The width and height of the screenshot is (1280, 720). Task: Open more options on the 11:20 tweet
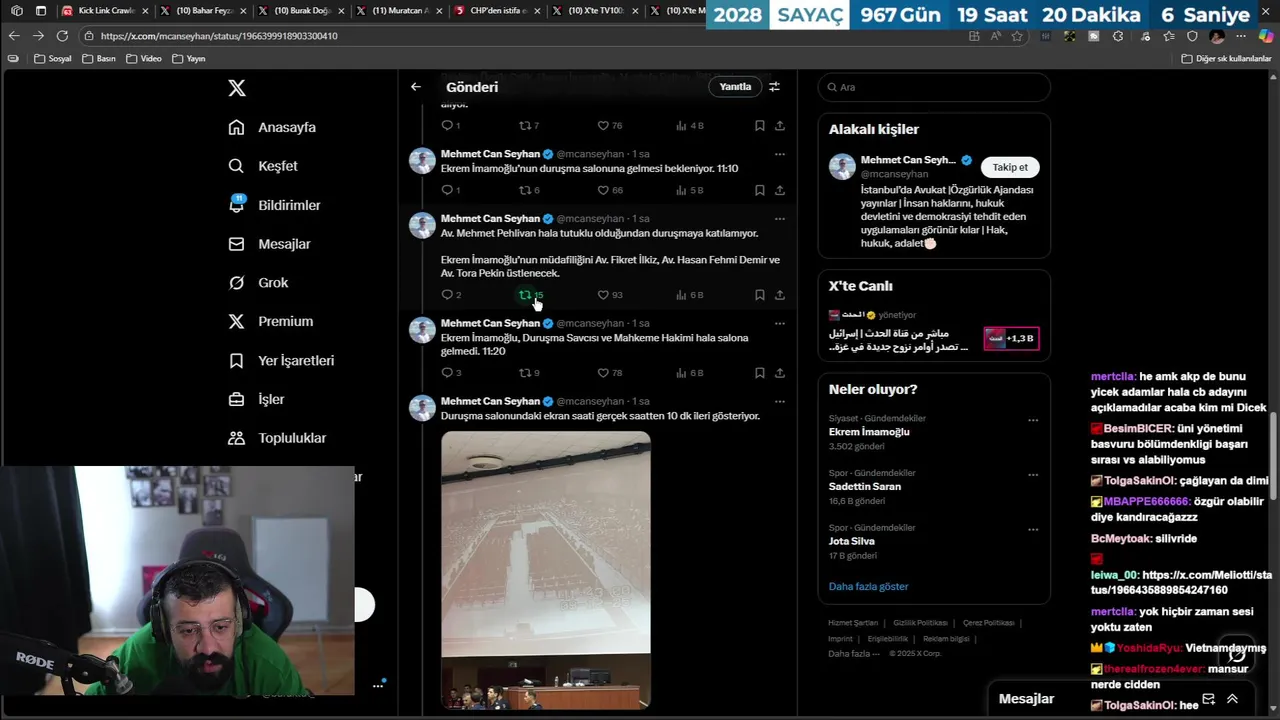780,323
